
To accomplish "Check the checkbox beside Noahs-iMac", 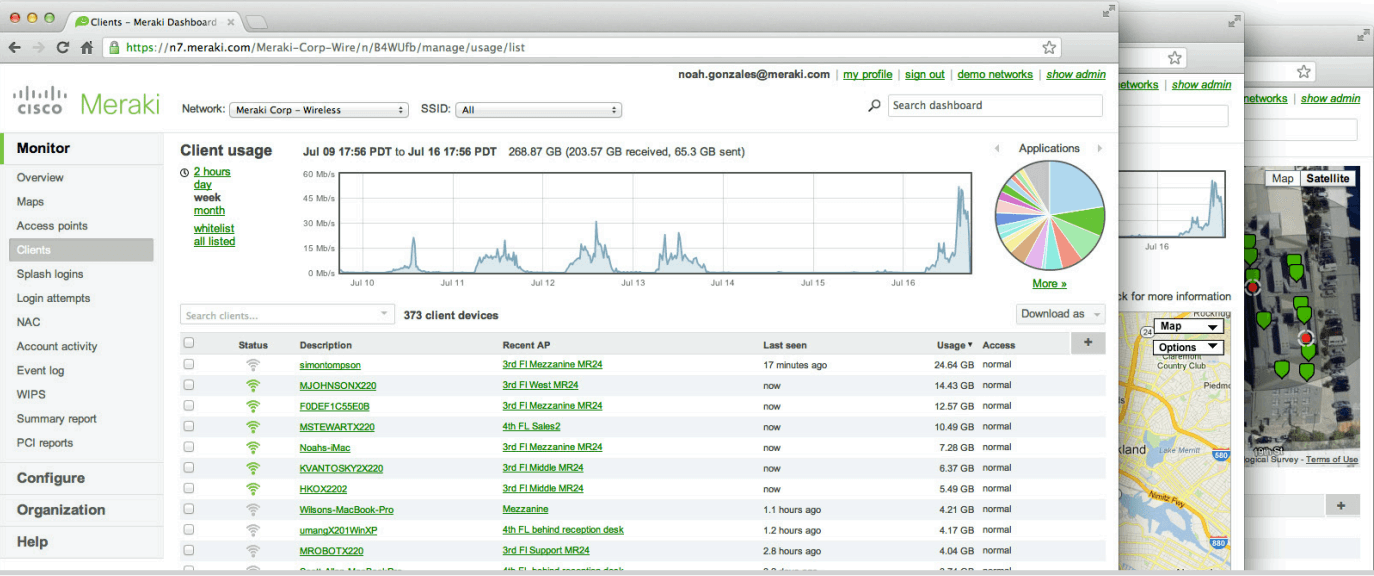I will click(x=188, y=447).
